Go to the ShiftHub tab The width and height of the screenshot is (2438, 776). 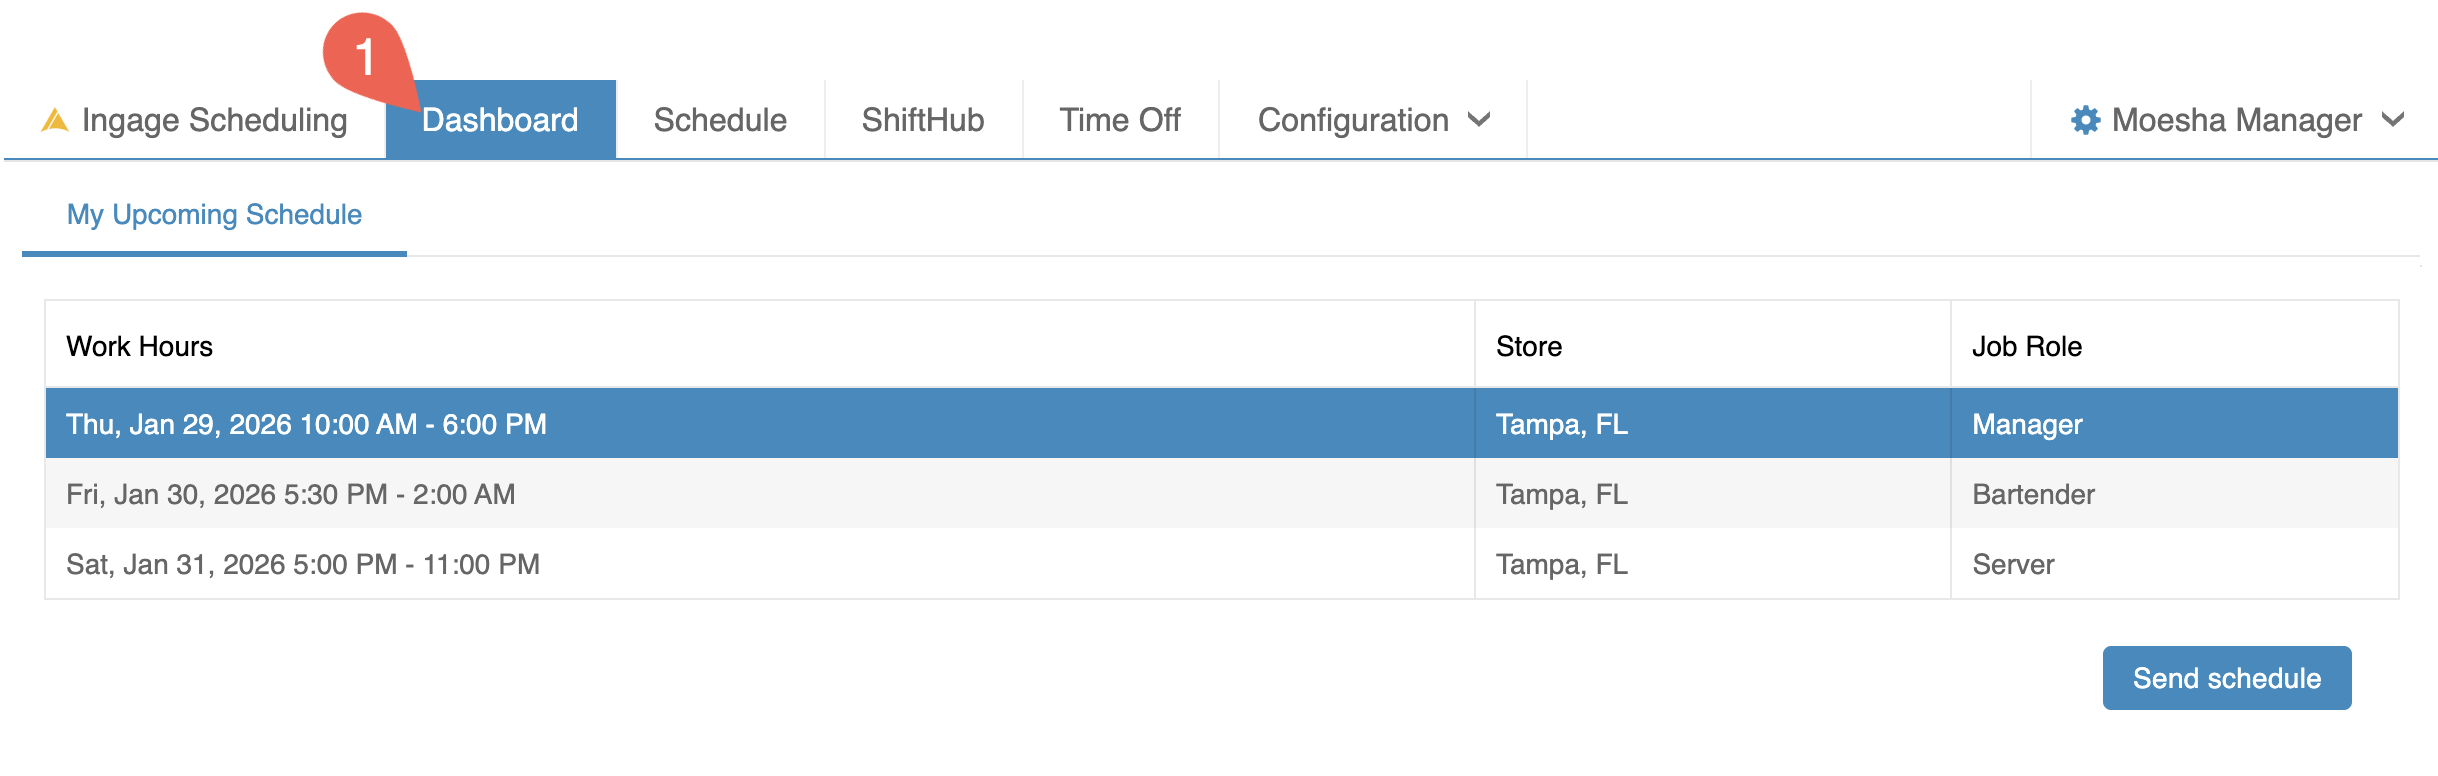coord(922,120)
